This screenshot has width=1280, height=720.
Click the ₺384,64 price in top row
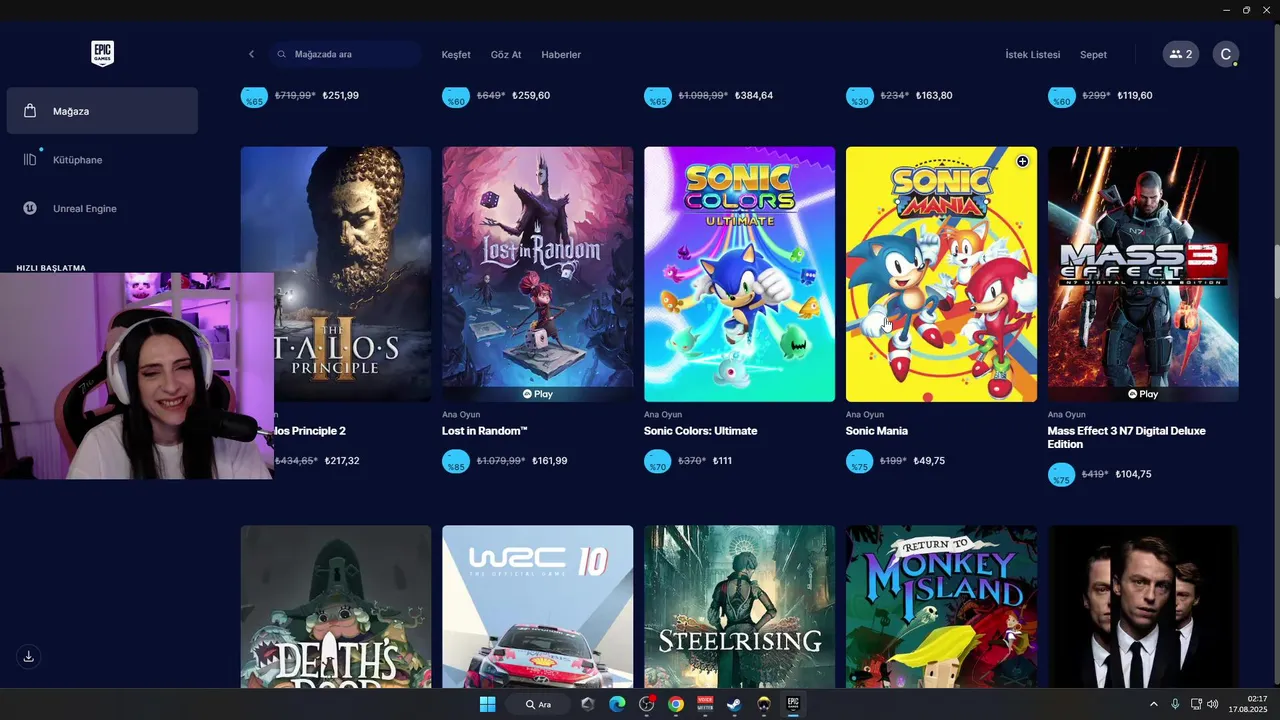(x=753, y=96)
